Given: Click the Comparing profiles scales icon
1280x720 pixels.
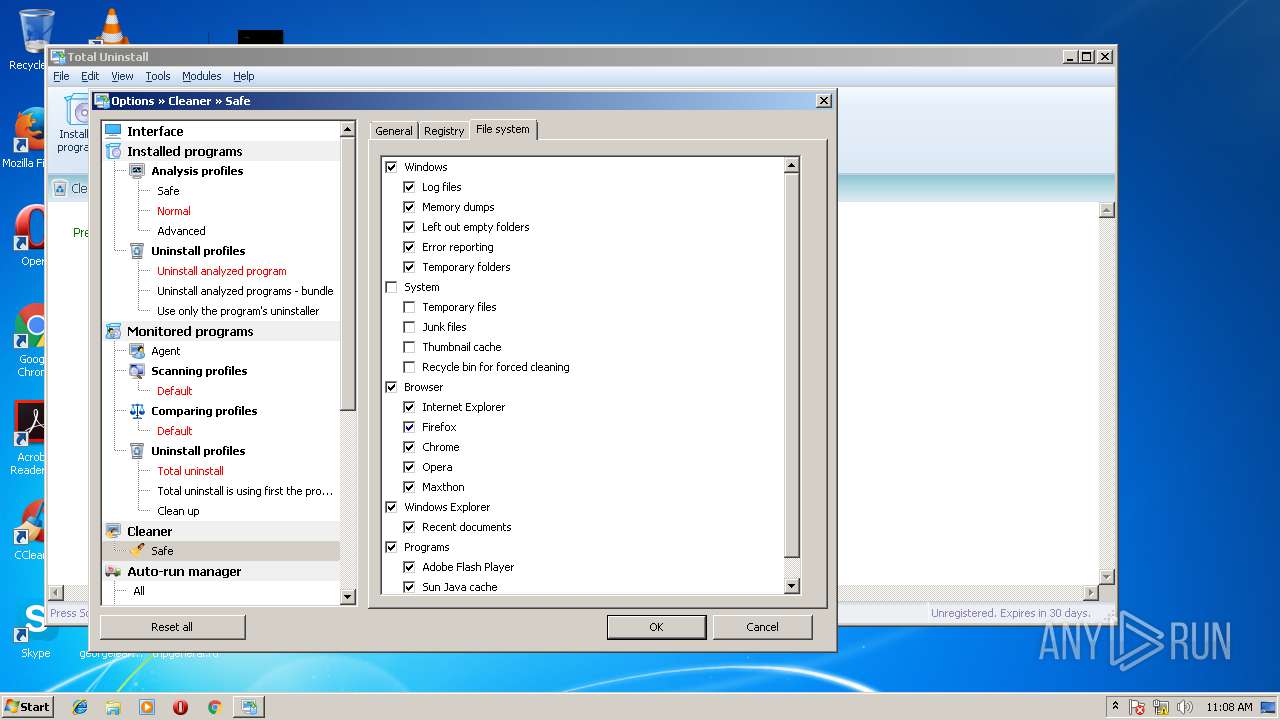Looking at the screenshot, I should [x=137, y=411].
